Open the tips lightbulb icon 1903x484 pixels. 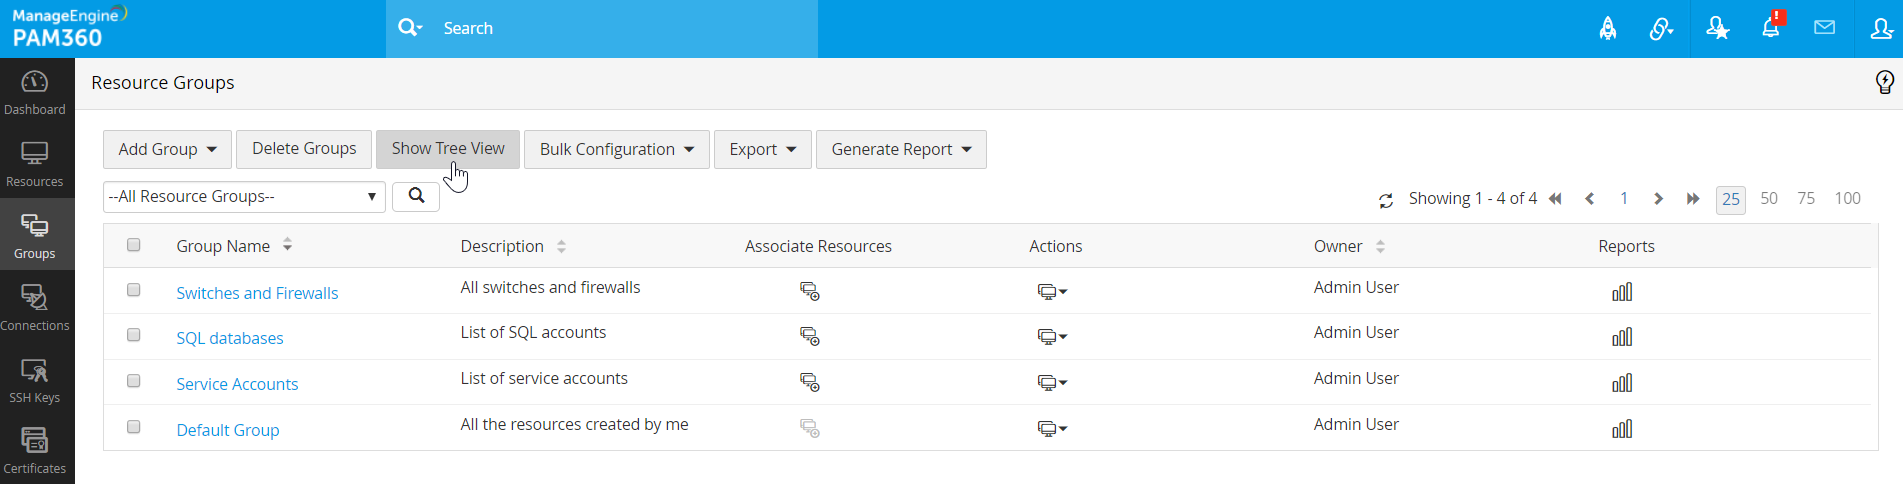(x=1884, y=82)
